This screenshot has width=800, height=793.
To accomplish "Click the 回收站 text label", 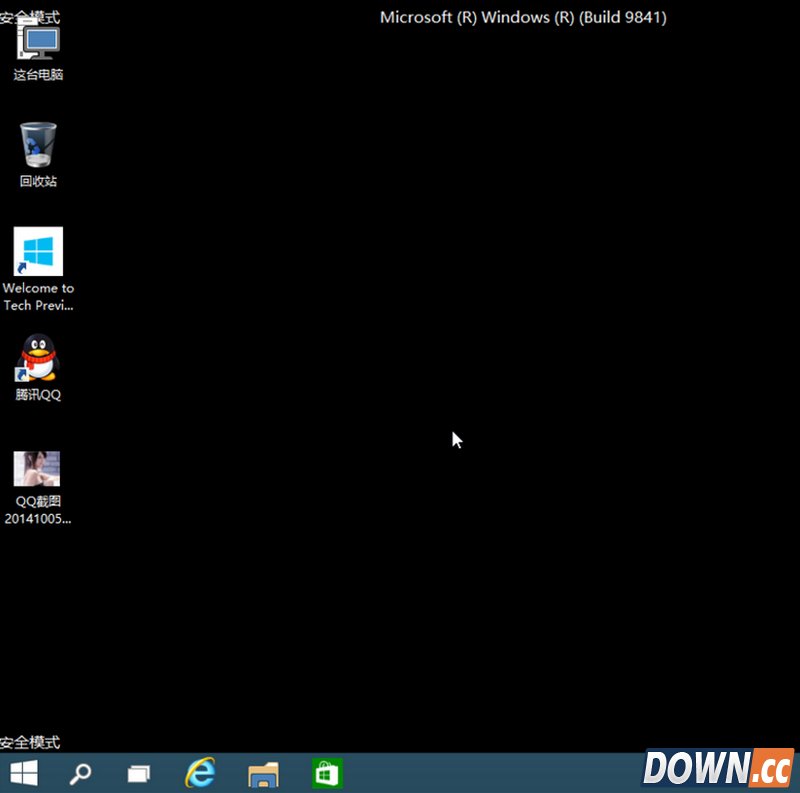I will pos(38,181).
